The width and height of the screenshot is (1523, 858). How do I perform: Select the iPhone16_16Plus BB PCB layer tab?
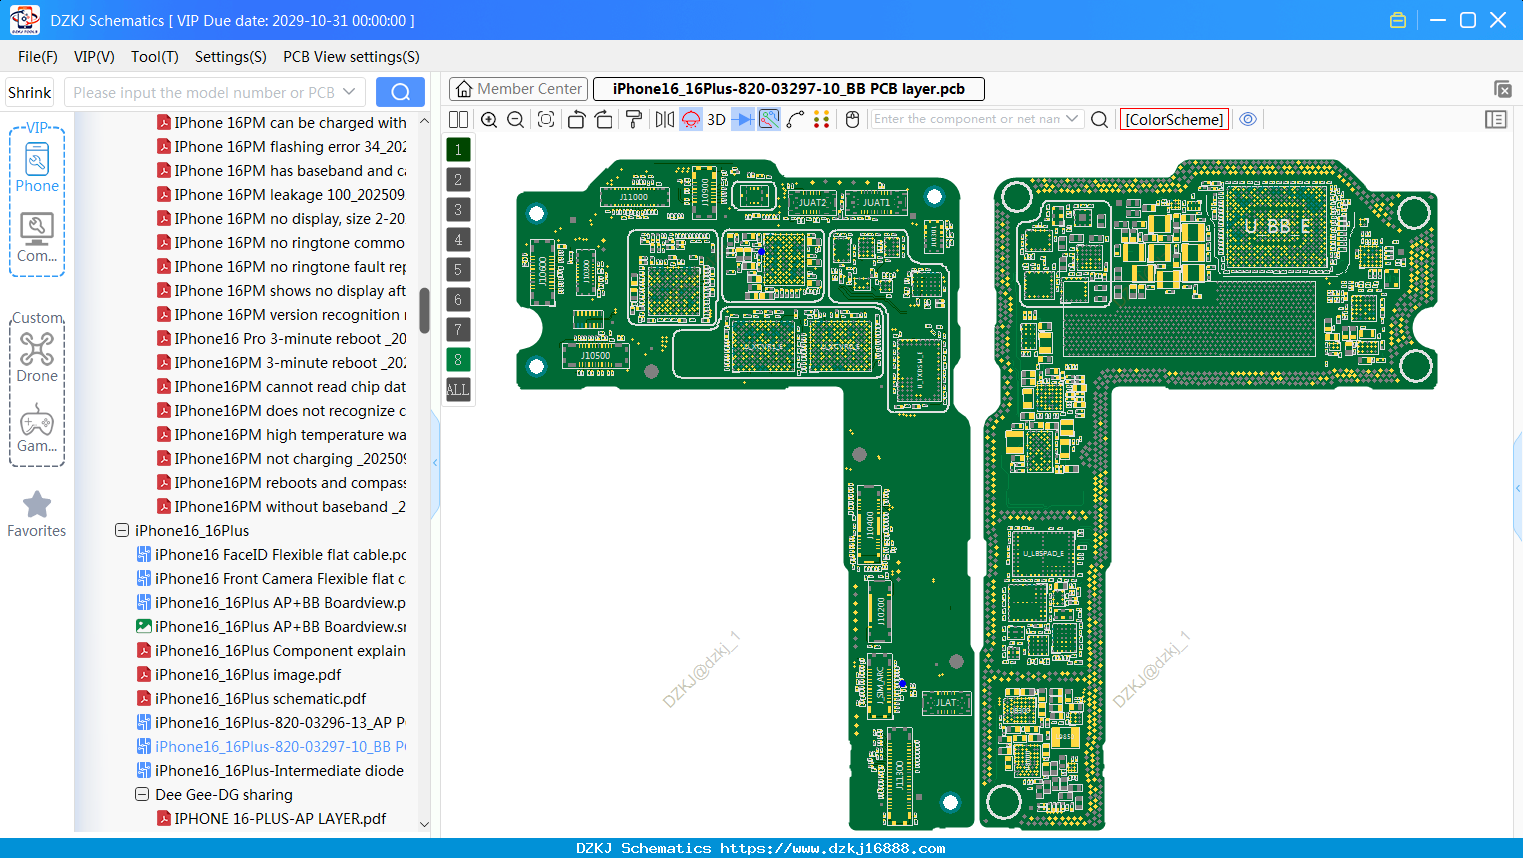(789, 89)
